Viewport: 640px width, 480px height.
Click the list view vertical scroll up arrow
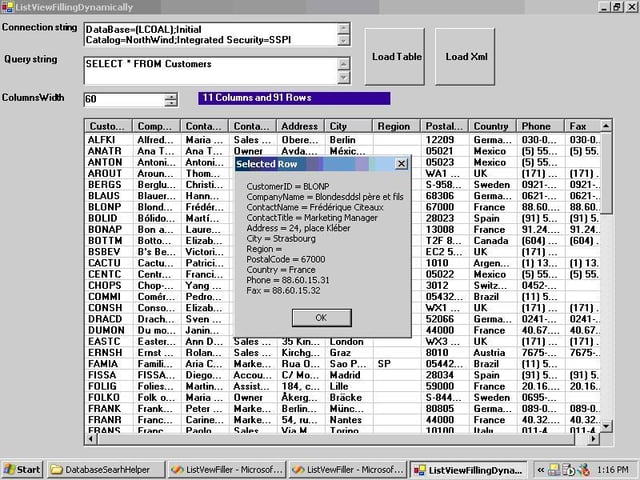(x=606, y=126)
